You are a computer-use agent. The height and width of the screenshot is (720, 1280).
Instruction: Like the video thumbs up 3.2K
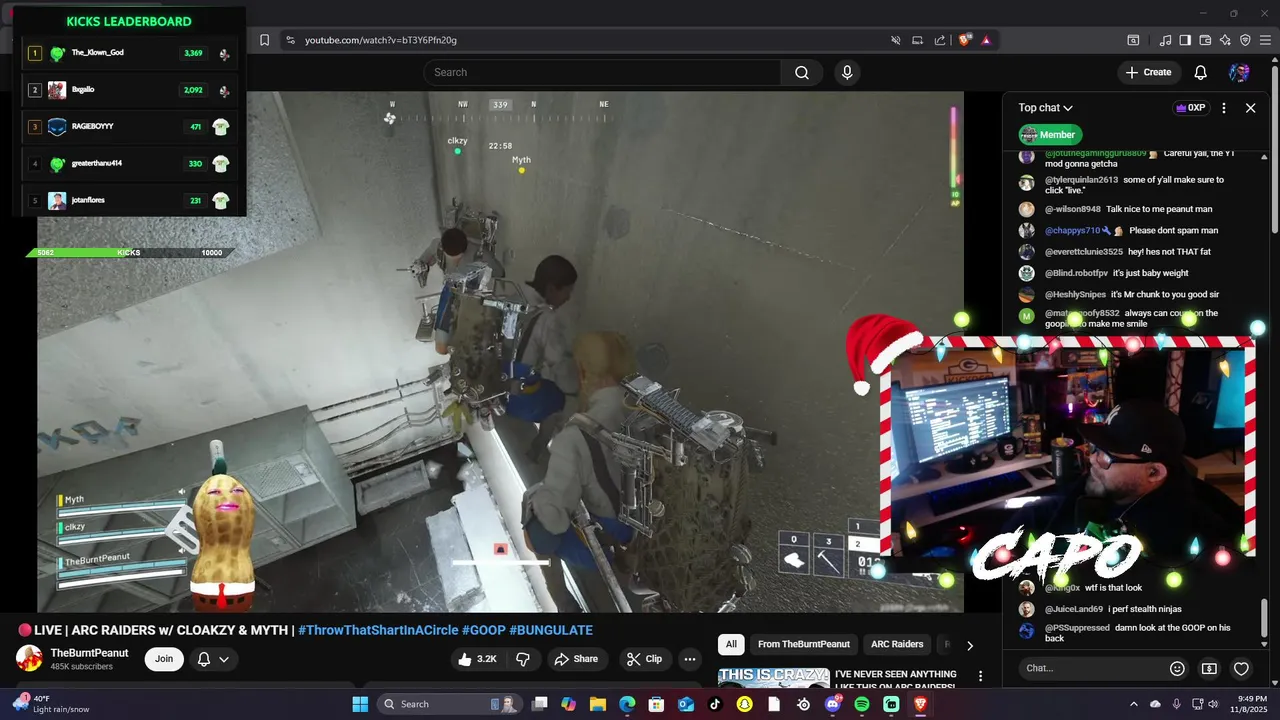point(476,659)
